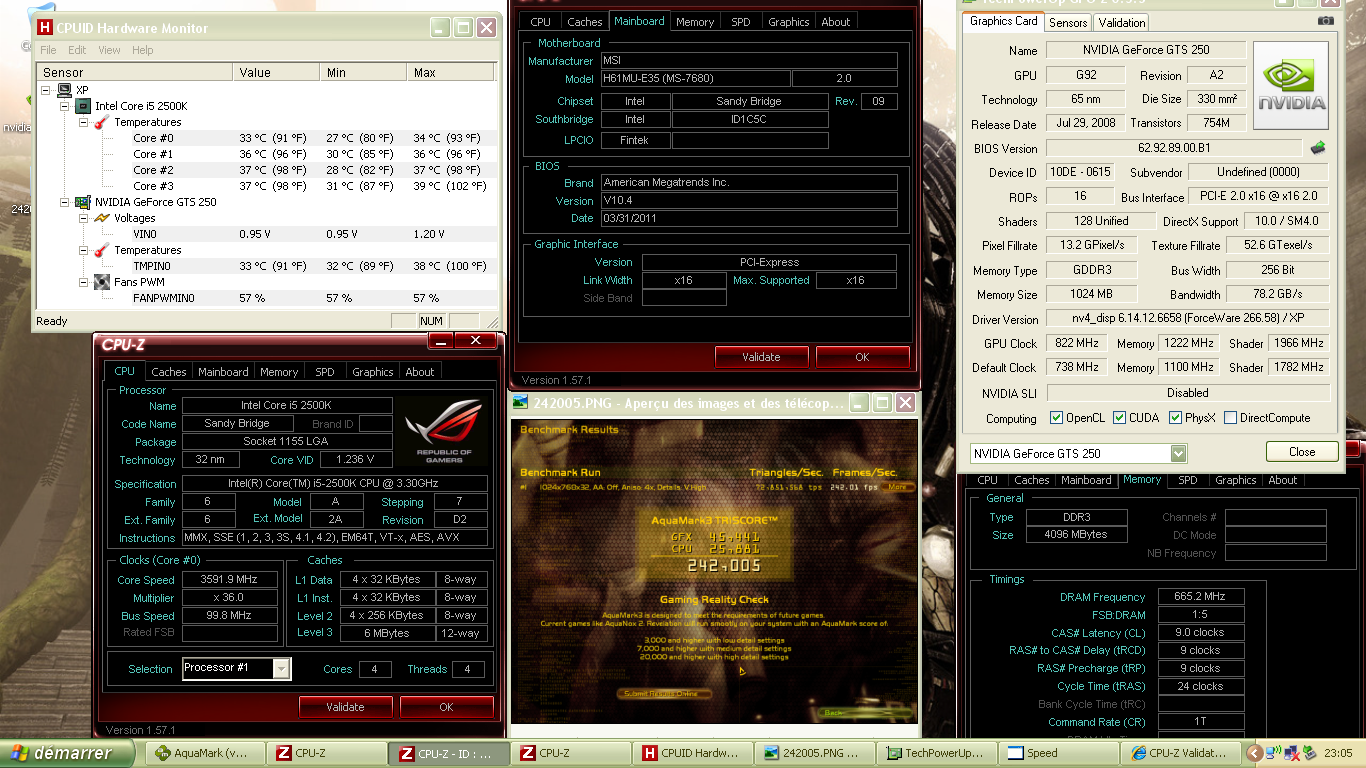Switch to Validation tab in GPU-Z
Screen dimensions: 1366x768
click(1121, 22)
